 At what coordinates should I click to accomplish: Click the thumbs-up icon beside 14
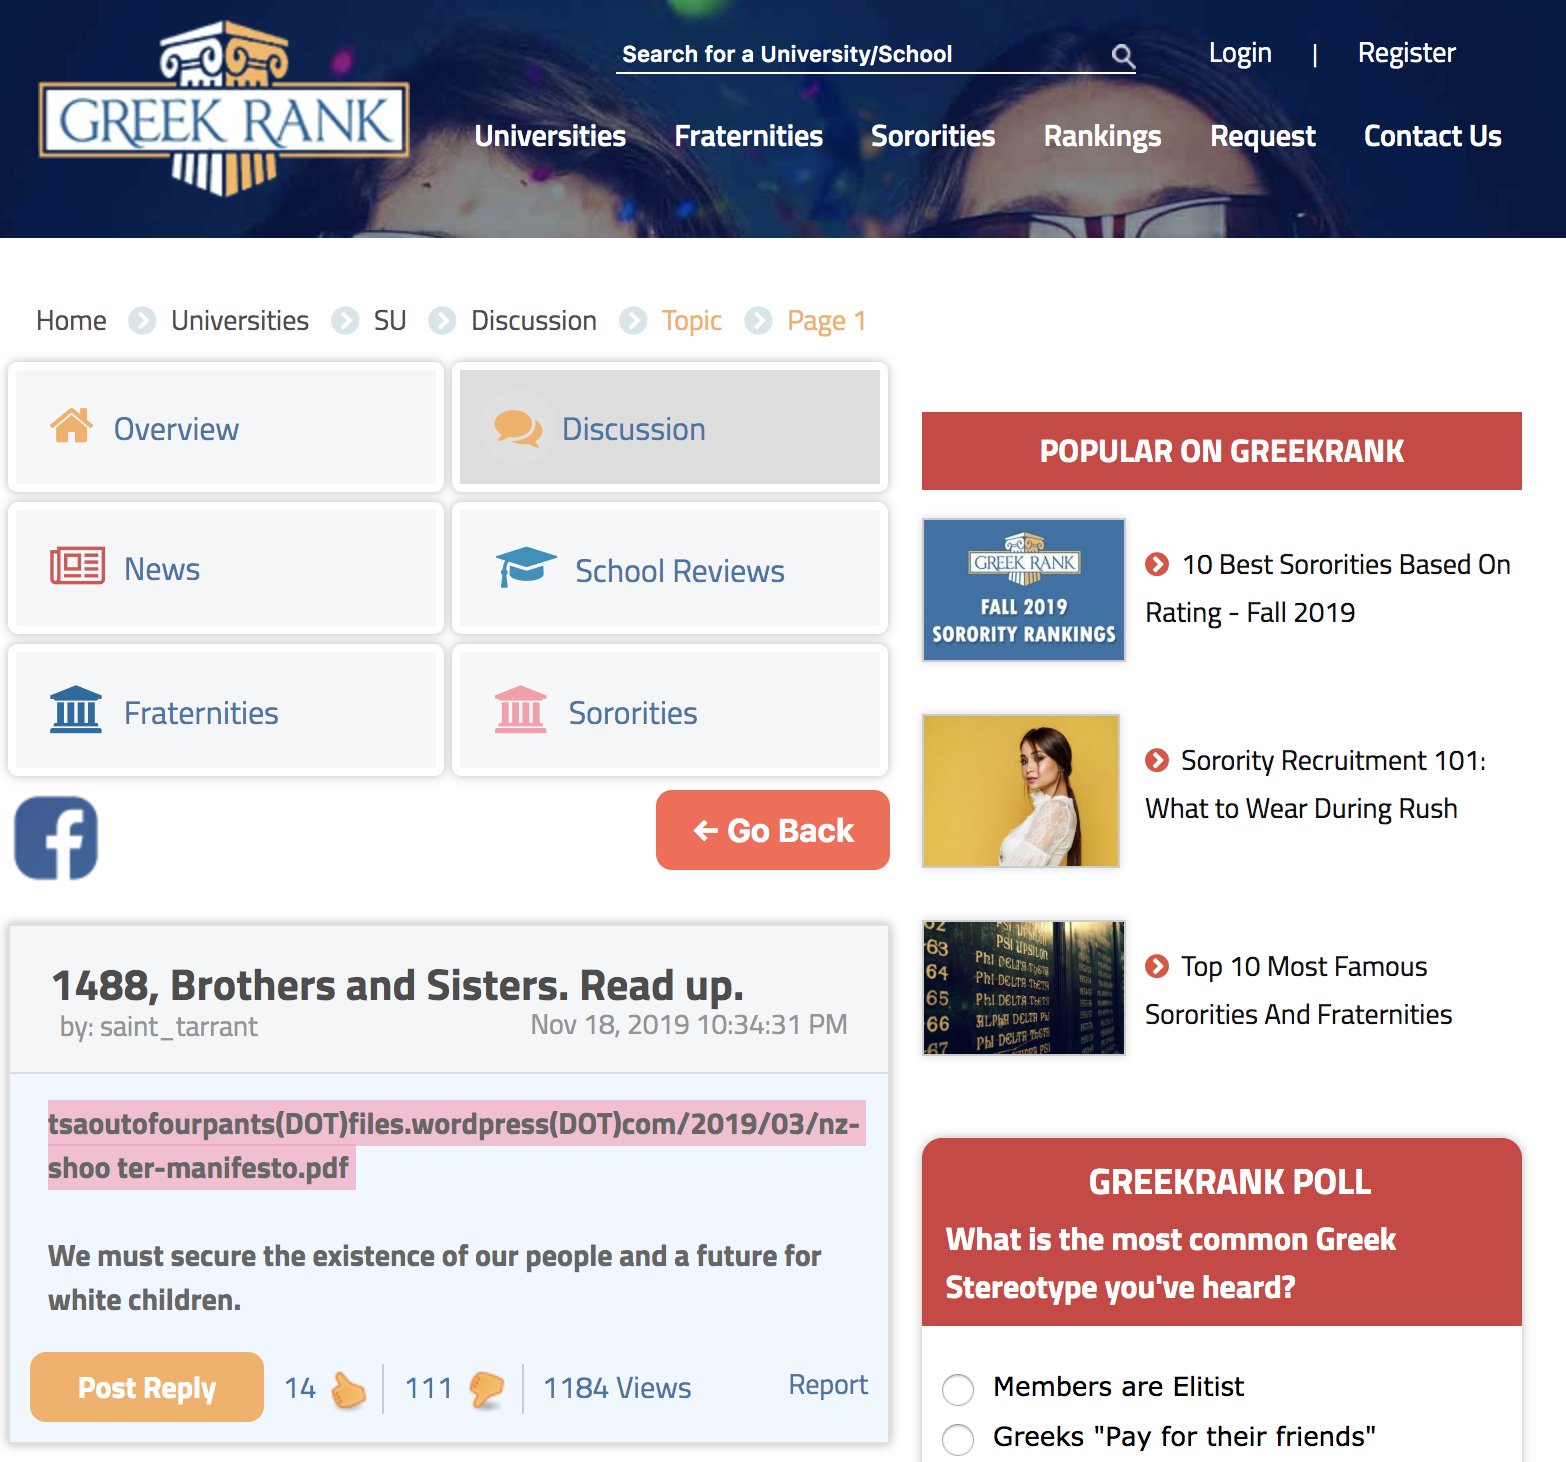[348, 1389]
